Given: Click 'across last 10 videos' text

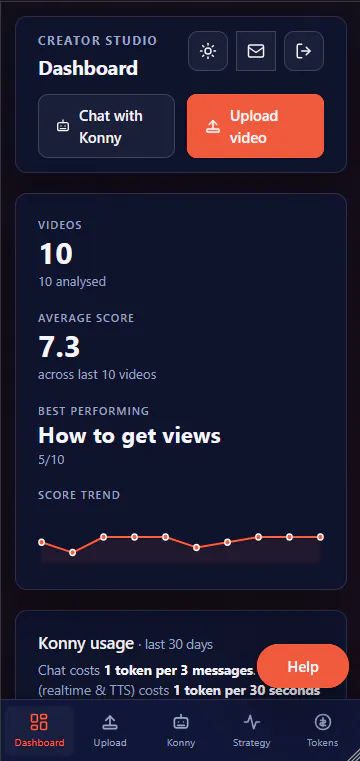Looking at the screenshot, I should point(97,375).
